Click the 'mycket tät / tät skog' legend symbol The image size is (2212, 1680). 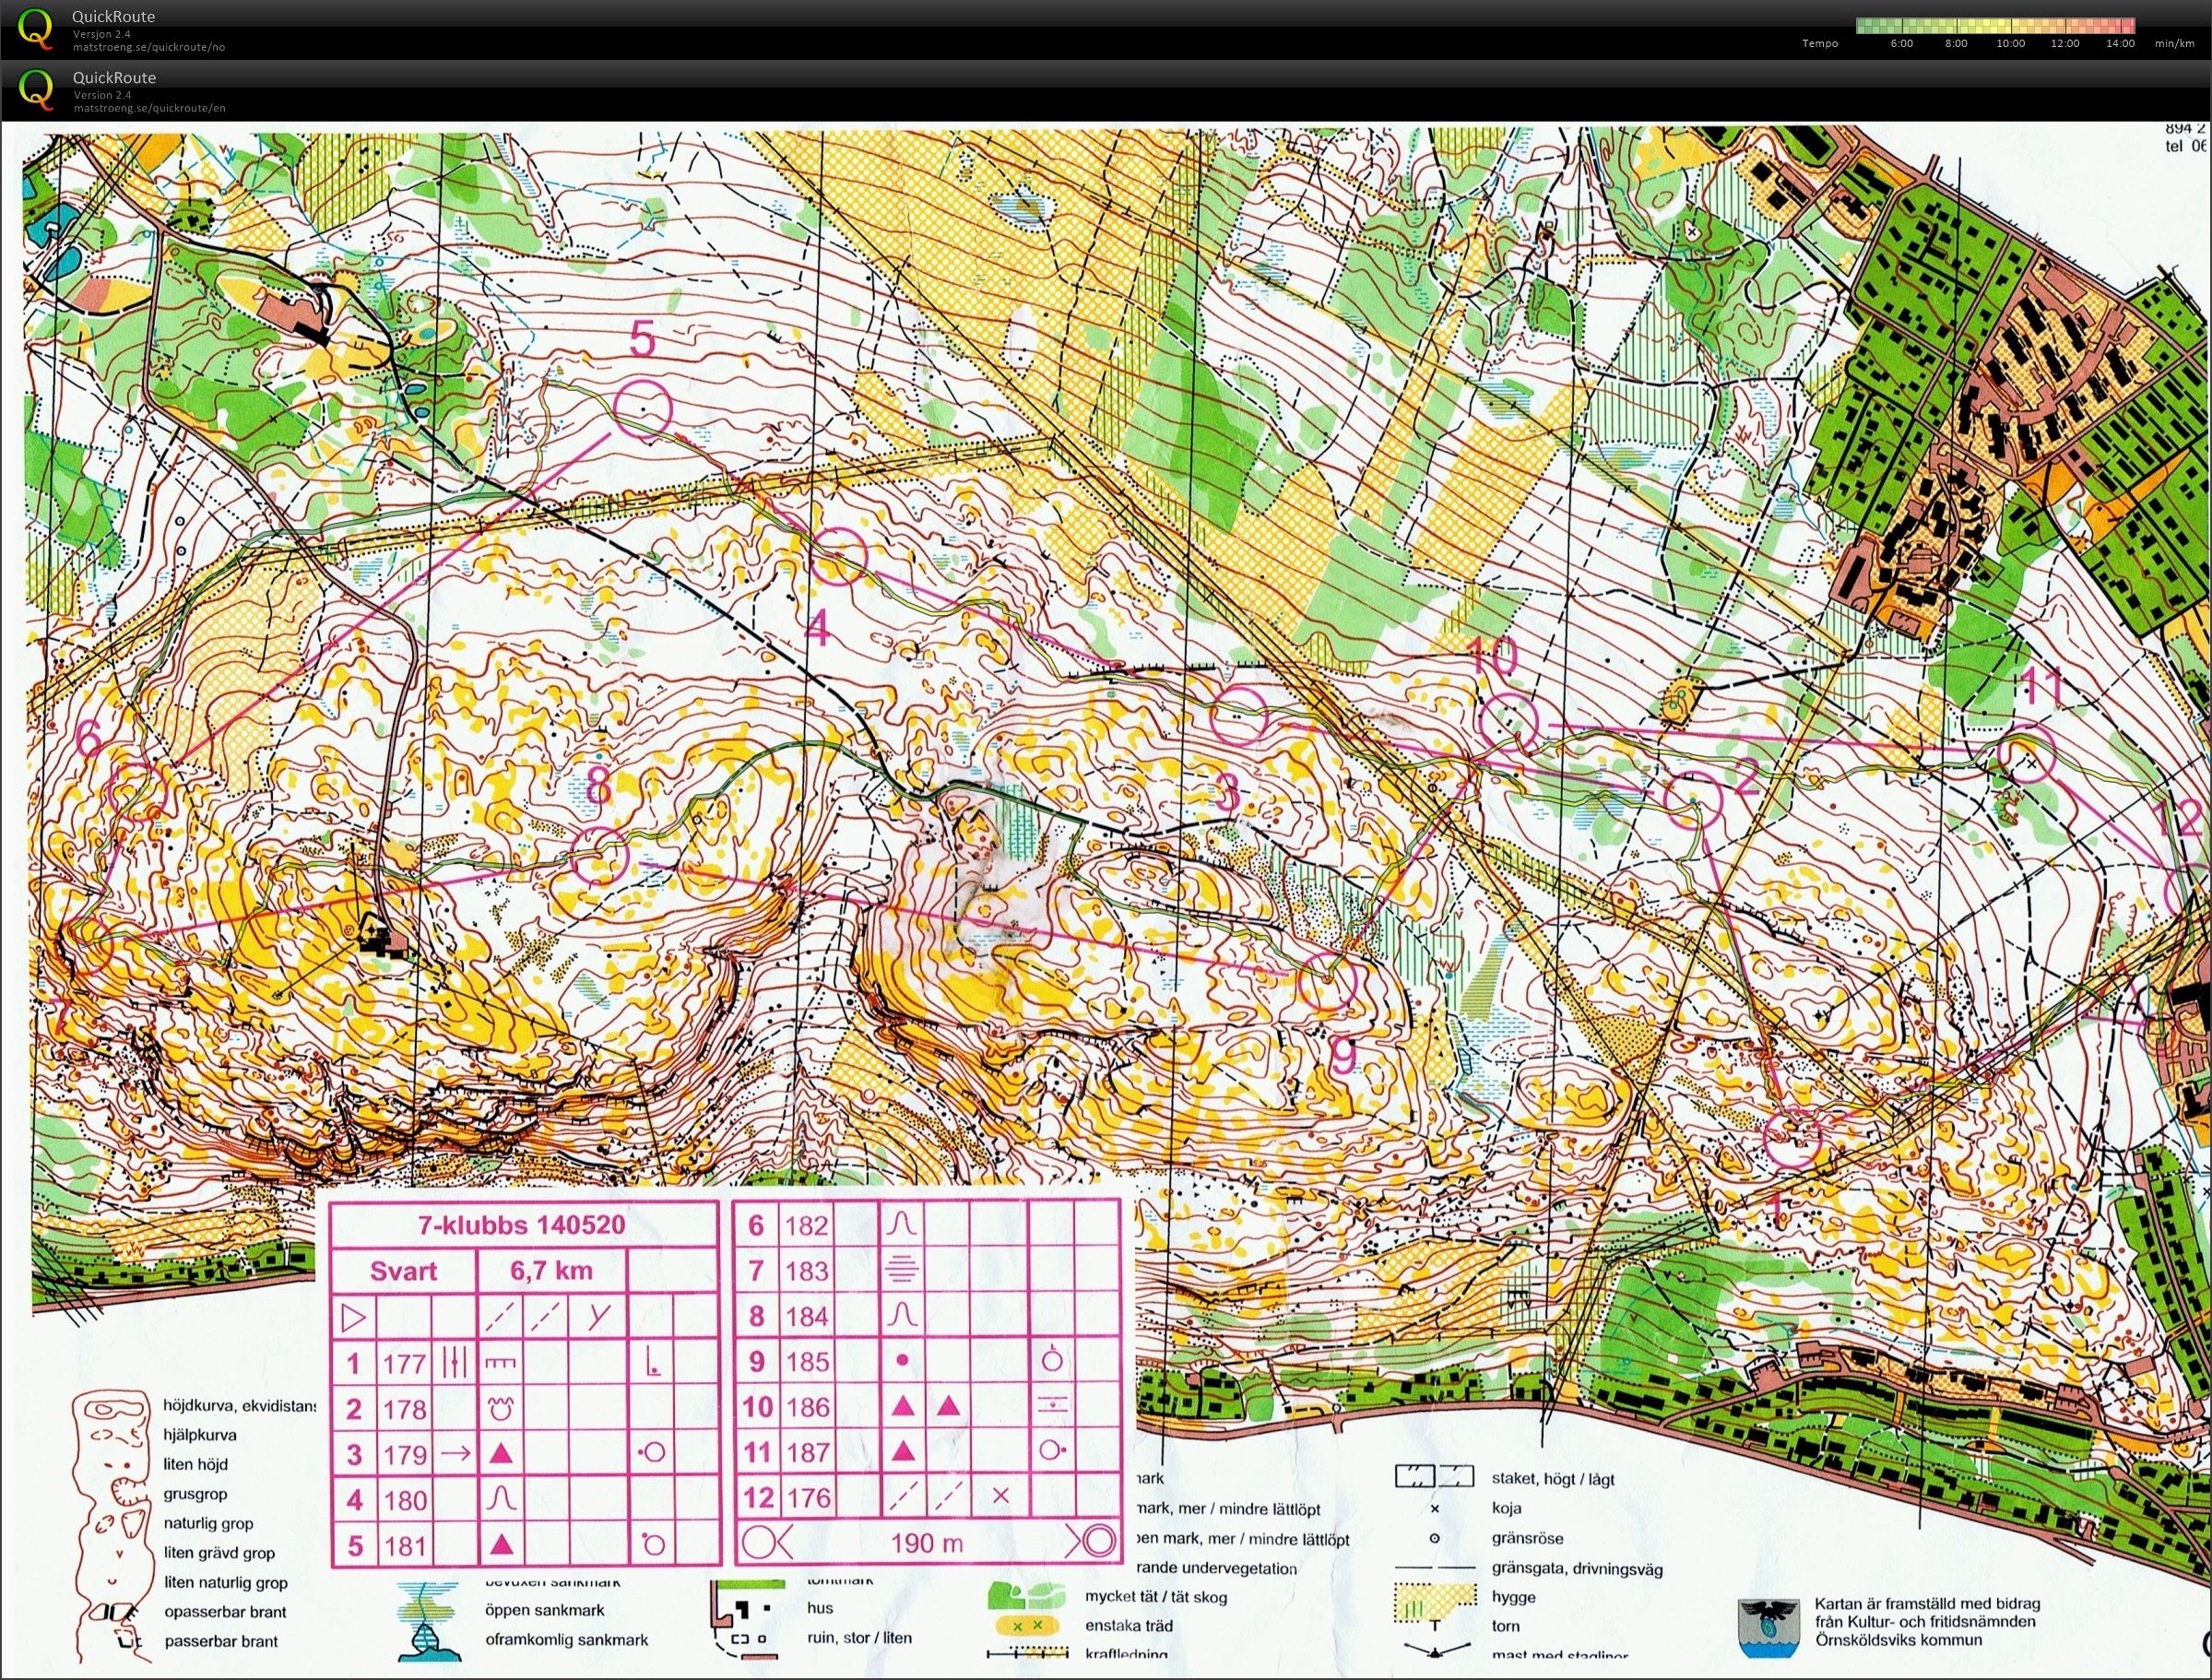tap(1029, 1597)
